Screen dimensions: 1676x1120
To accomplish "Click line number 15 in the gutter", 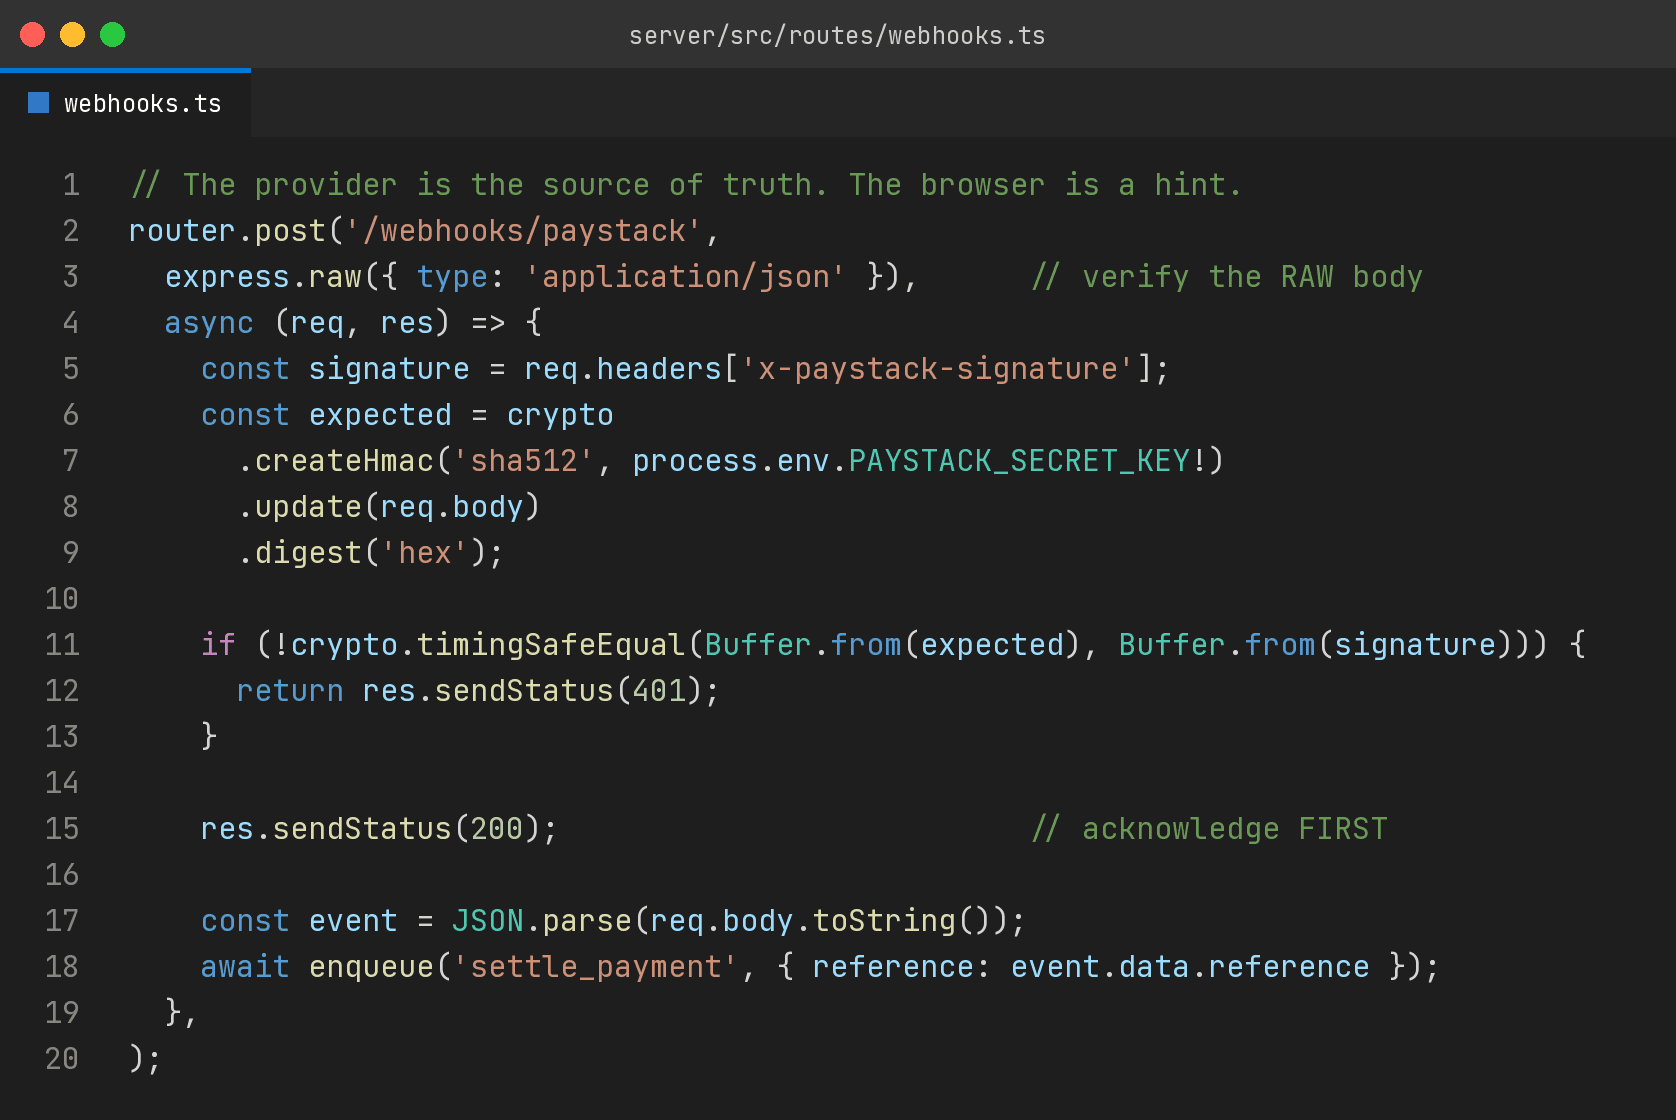I will [62, 829].
